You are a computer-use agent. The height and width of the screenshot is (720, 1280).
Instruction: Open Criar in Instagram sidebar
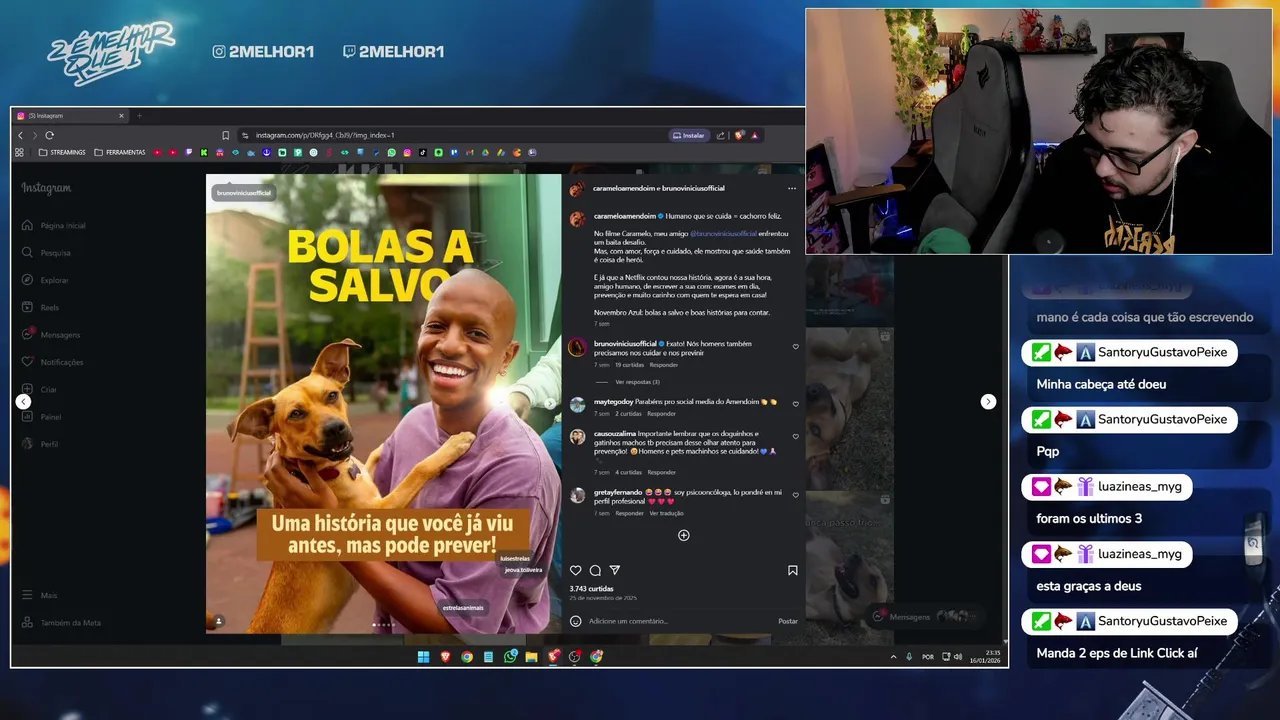pyautogui.click(x=39, y=389)
